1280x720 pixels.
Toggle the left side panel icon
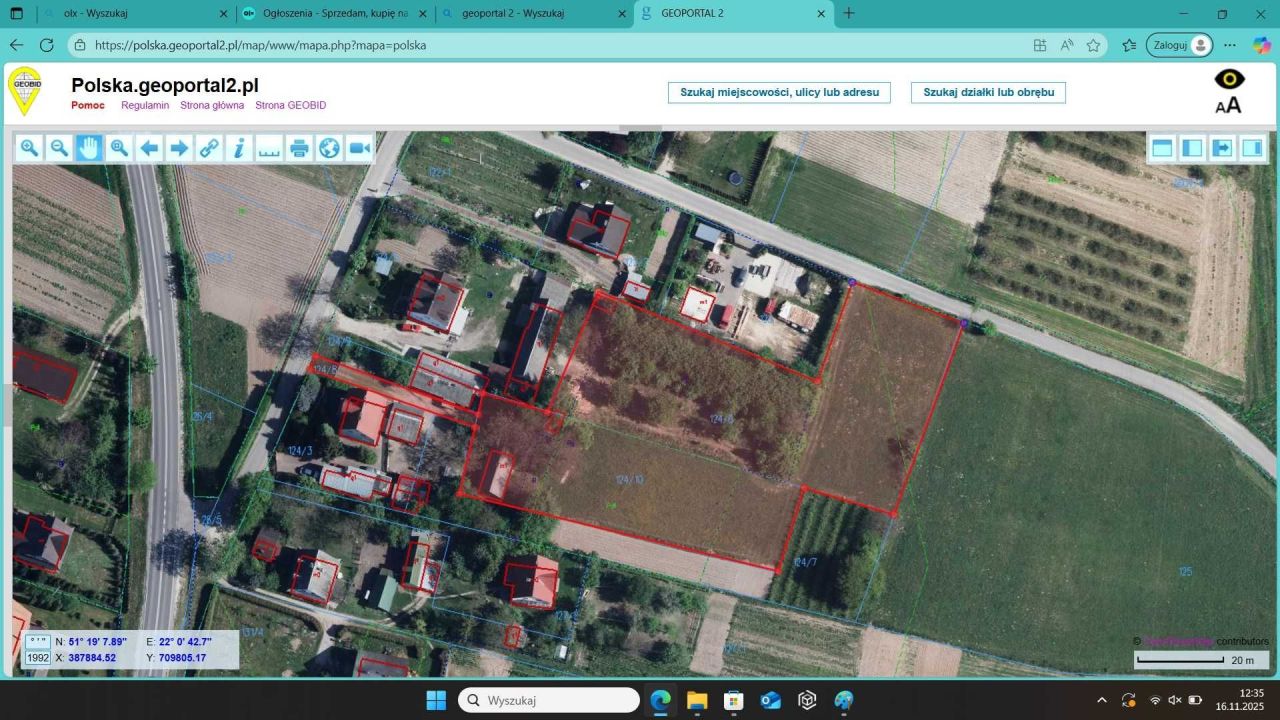click(1192, 149)
